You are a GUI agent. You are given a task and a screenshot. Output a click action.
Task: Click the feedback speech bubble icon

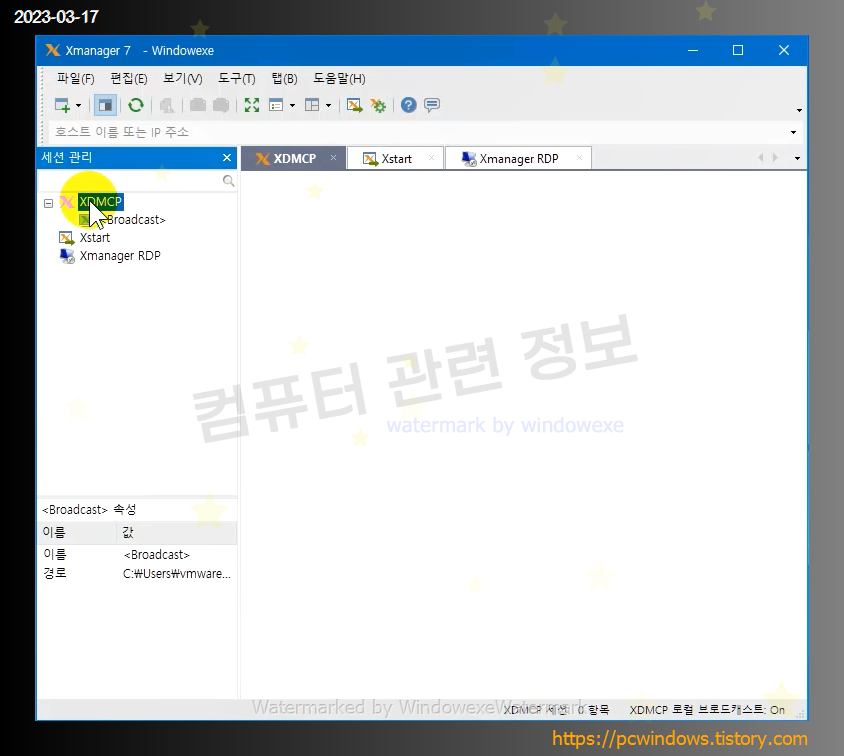[432, 105]
